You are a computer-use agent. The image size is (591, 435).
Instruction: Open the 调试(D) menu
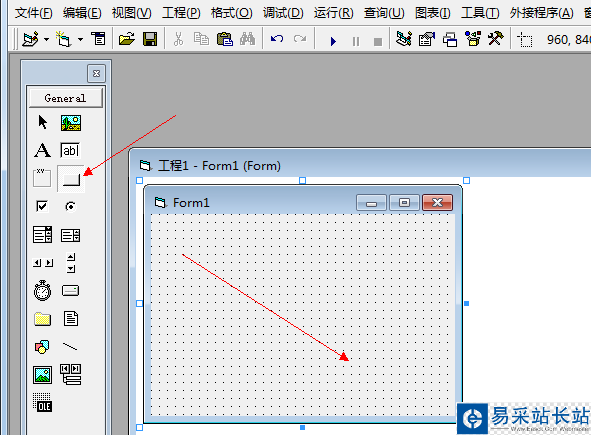(x=283, y=13)
